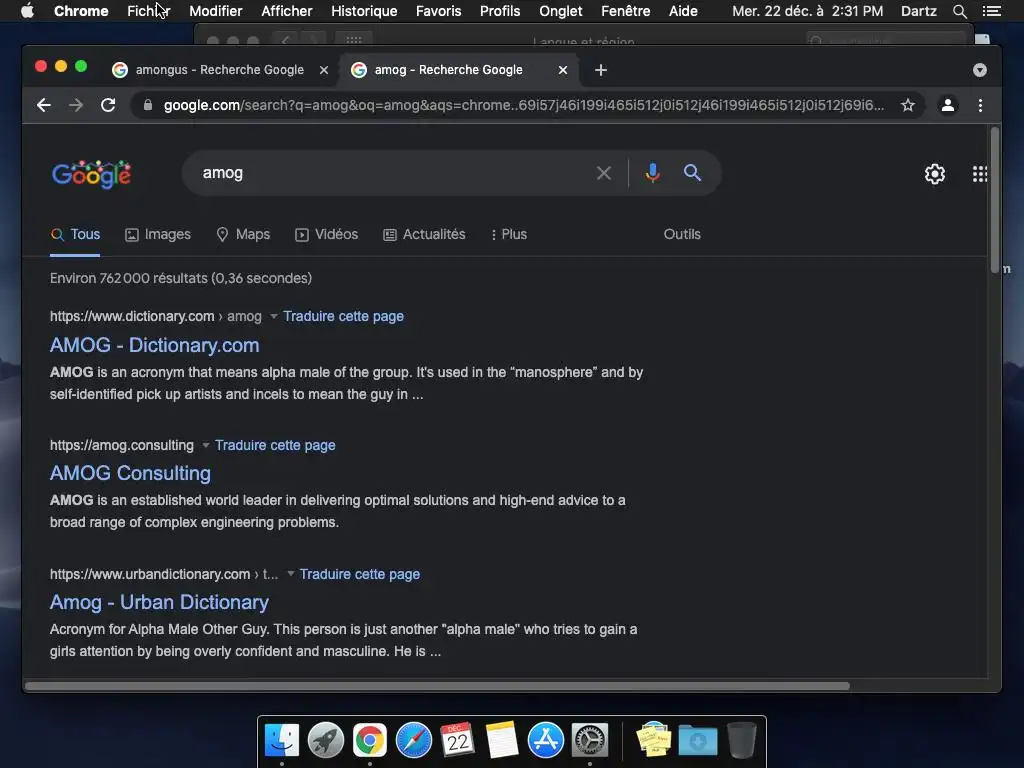Open Control Center list icon in menu bar
This screenshot has width=1024, height=768.
(x=991, y=11)
